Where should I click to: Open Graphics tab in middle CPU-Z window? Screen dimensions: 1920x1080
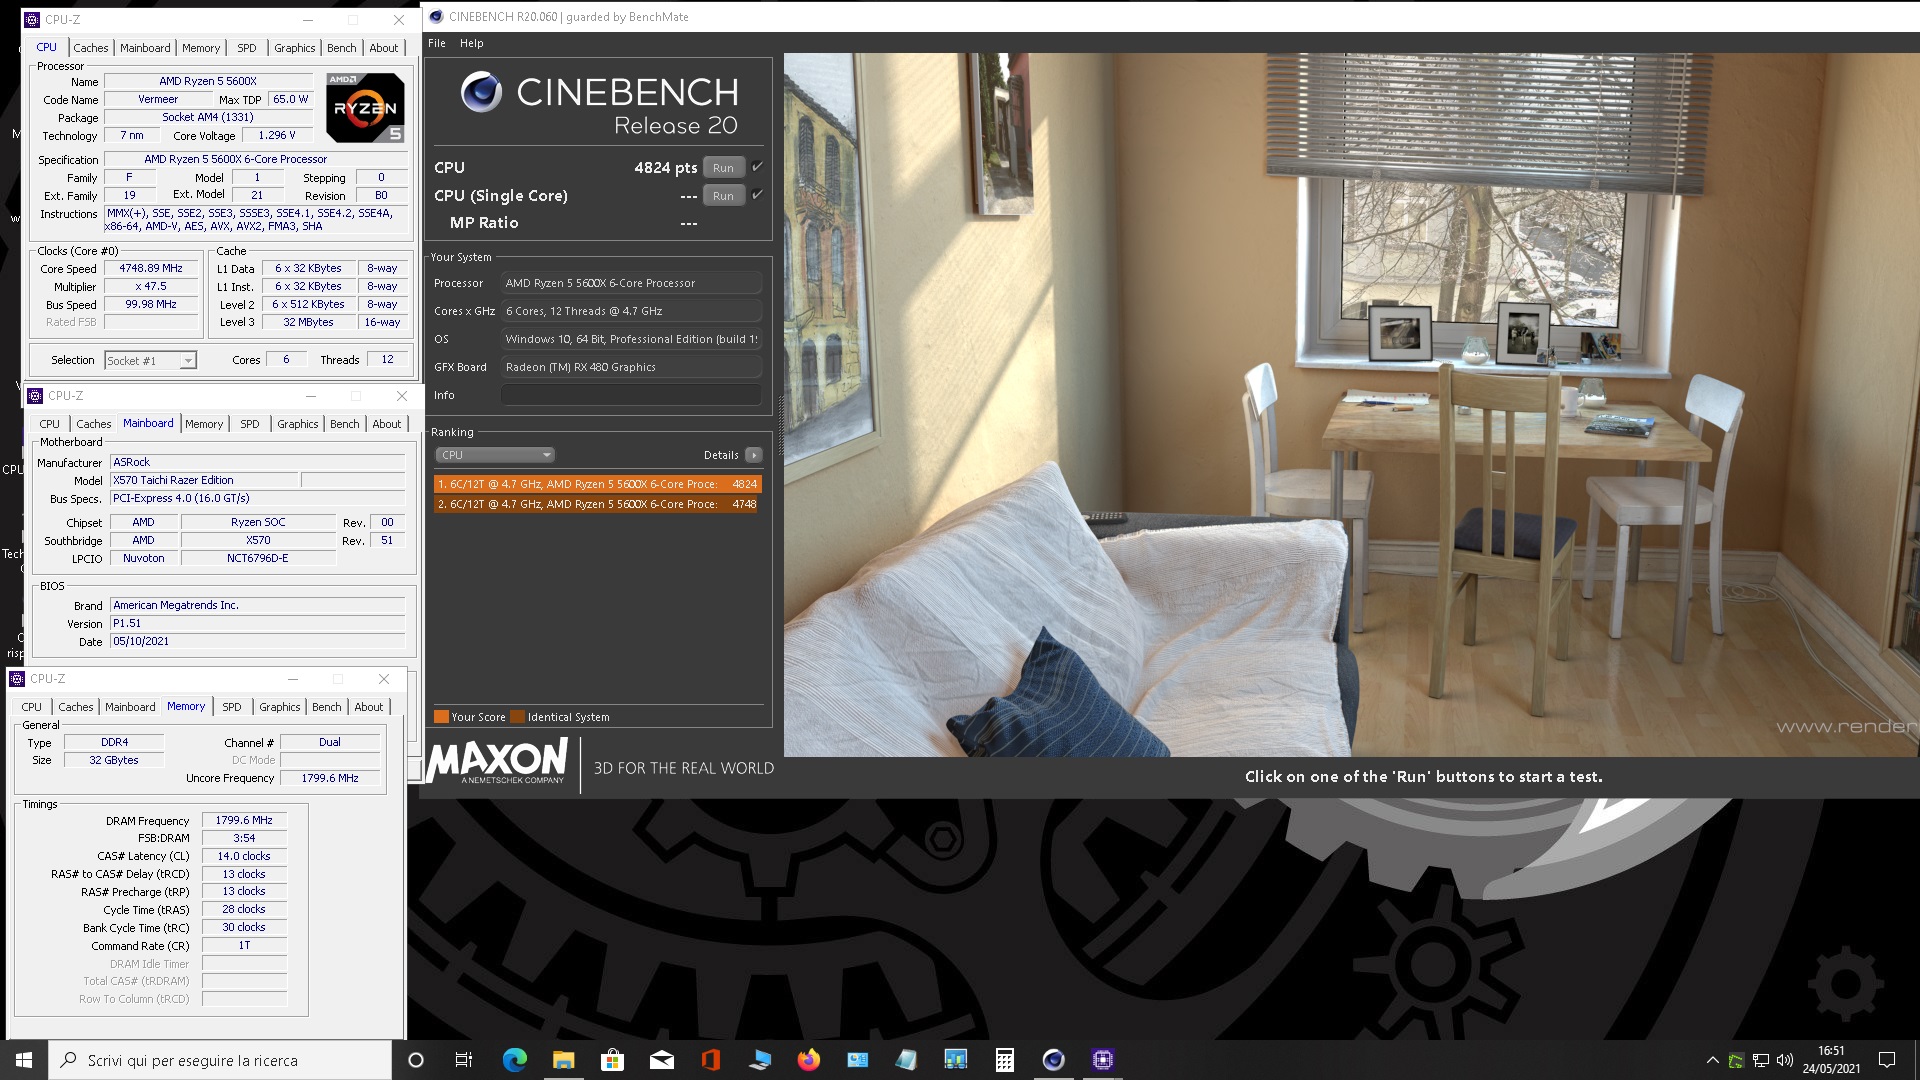pyautogui.click(x=298, y=424)
